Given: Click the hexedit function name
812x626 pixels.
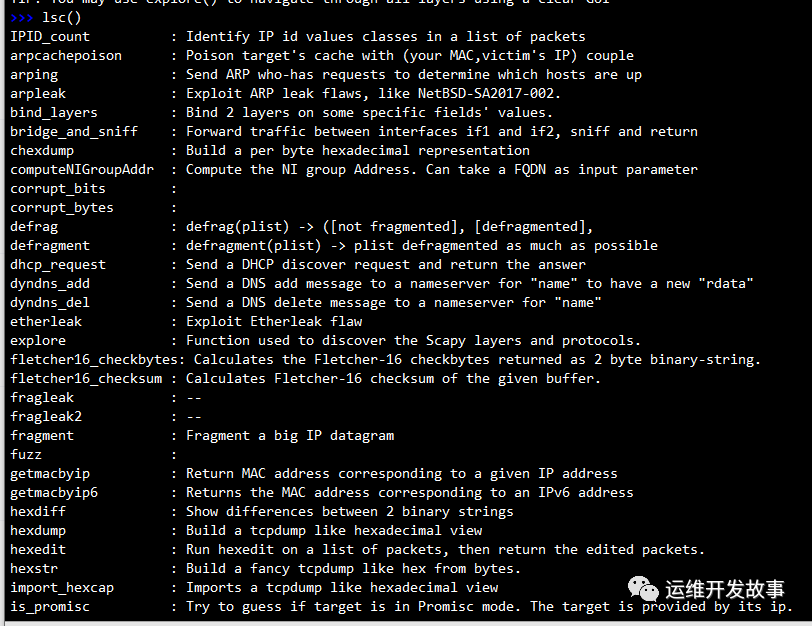Looking at the screenshot, I should click(x=38, y=549).
